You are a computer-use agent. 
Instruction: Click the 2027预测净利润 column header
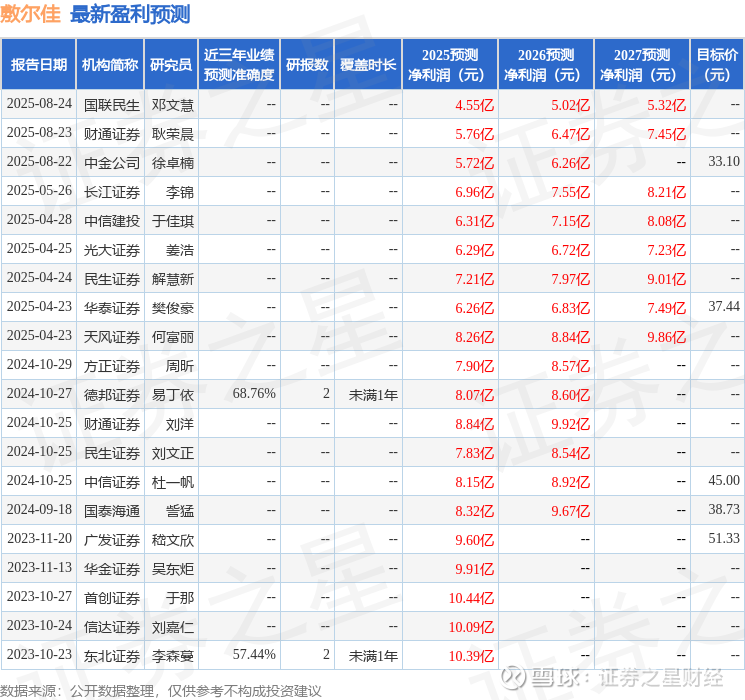coord(642,65)
